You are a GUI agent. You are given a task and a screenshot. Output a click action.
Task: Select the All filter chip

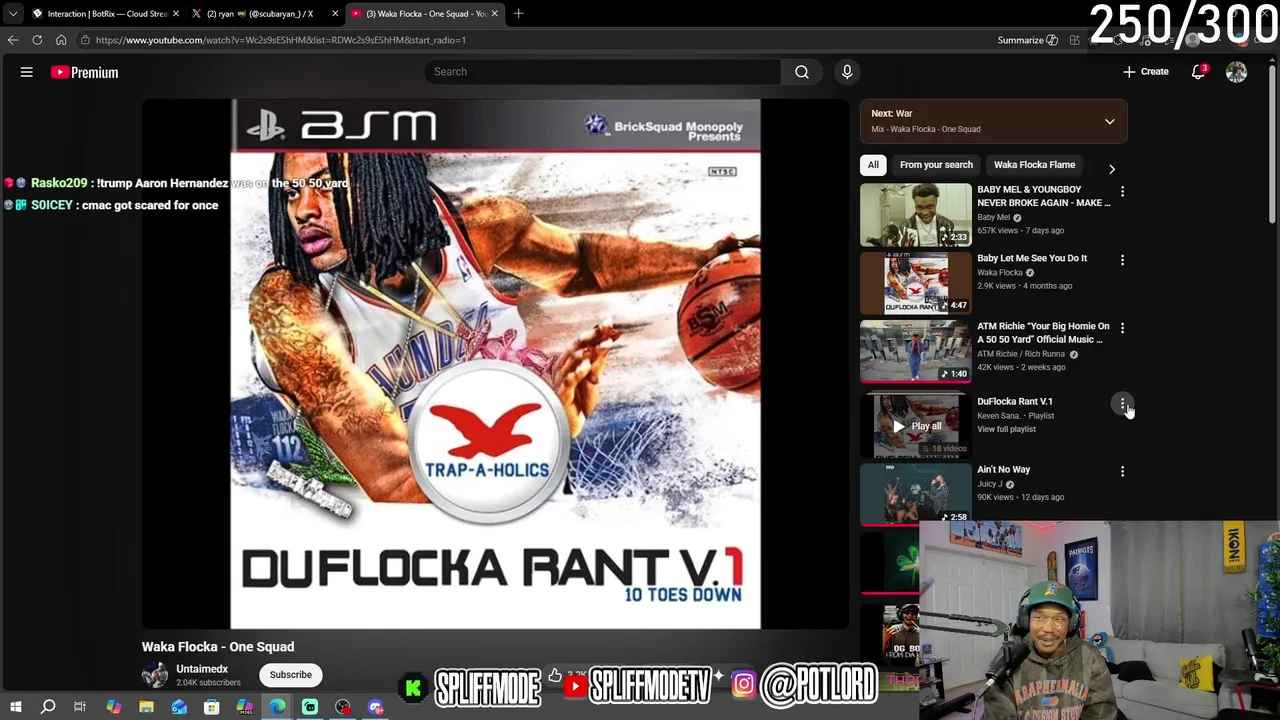point(873,165)
